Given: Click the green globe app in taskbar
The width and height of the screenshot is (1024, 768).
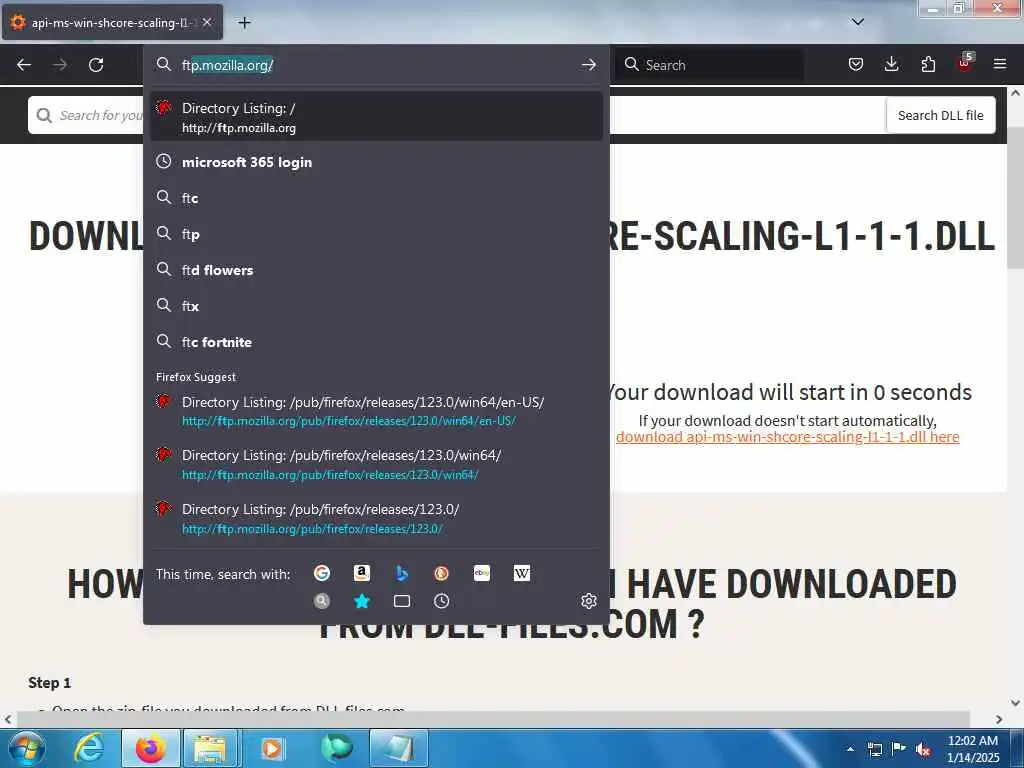Looking at the screenshot, I should tap(336, 748).
